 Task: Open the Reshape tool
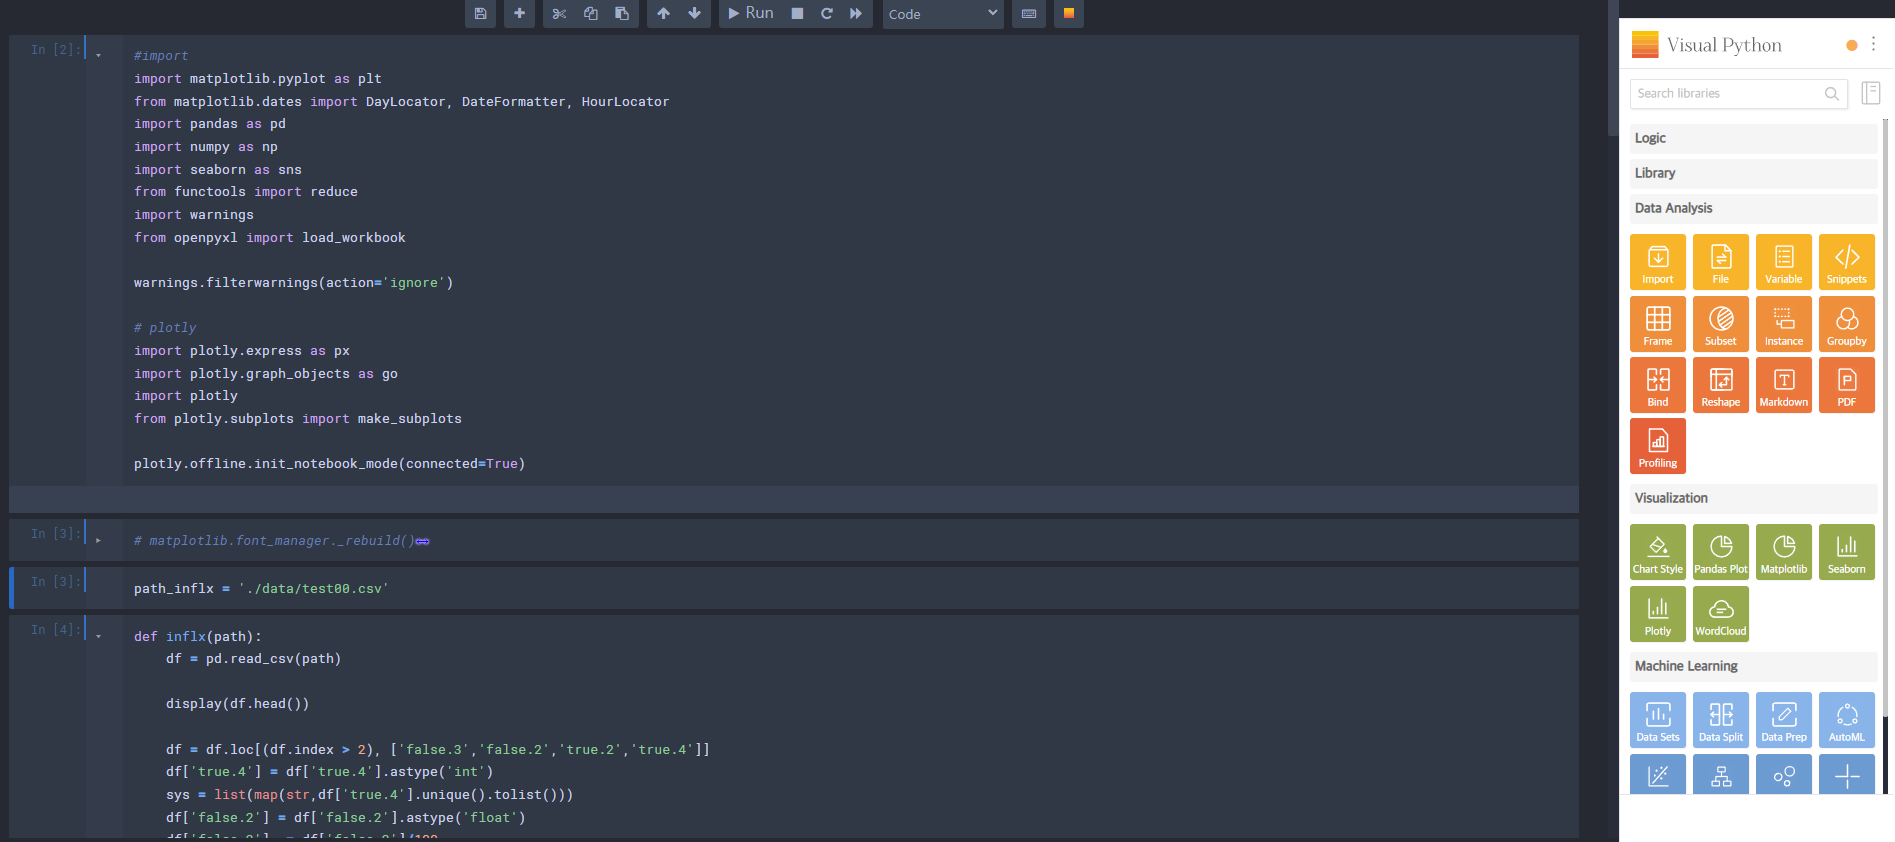click(x=1721, y=385)
